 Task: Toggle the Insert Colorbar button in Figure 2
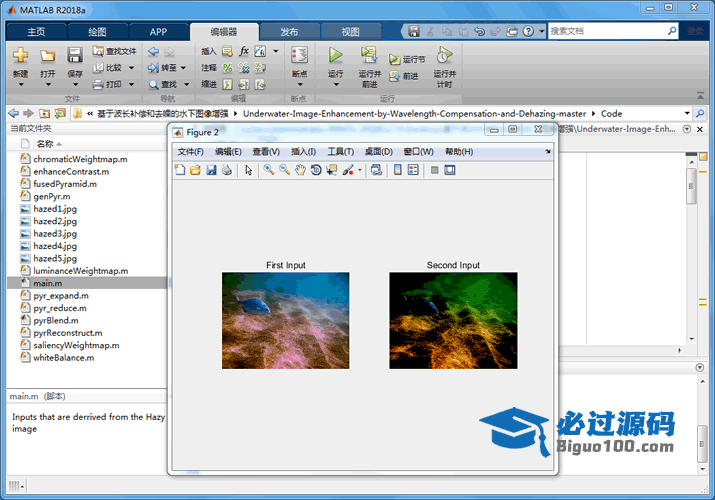click(x=397, y=170)
